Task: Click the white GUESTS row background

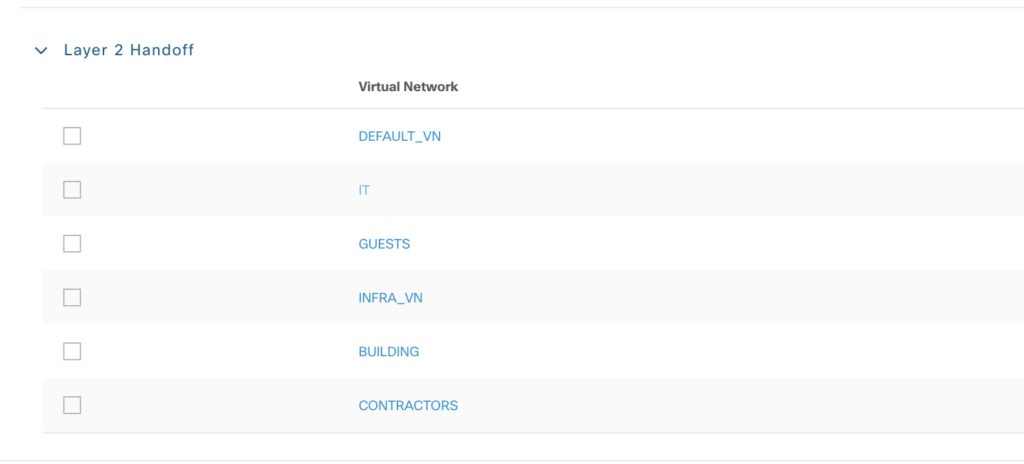Action: [700, 244]
